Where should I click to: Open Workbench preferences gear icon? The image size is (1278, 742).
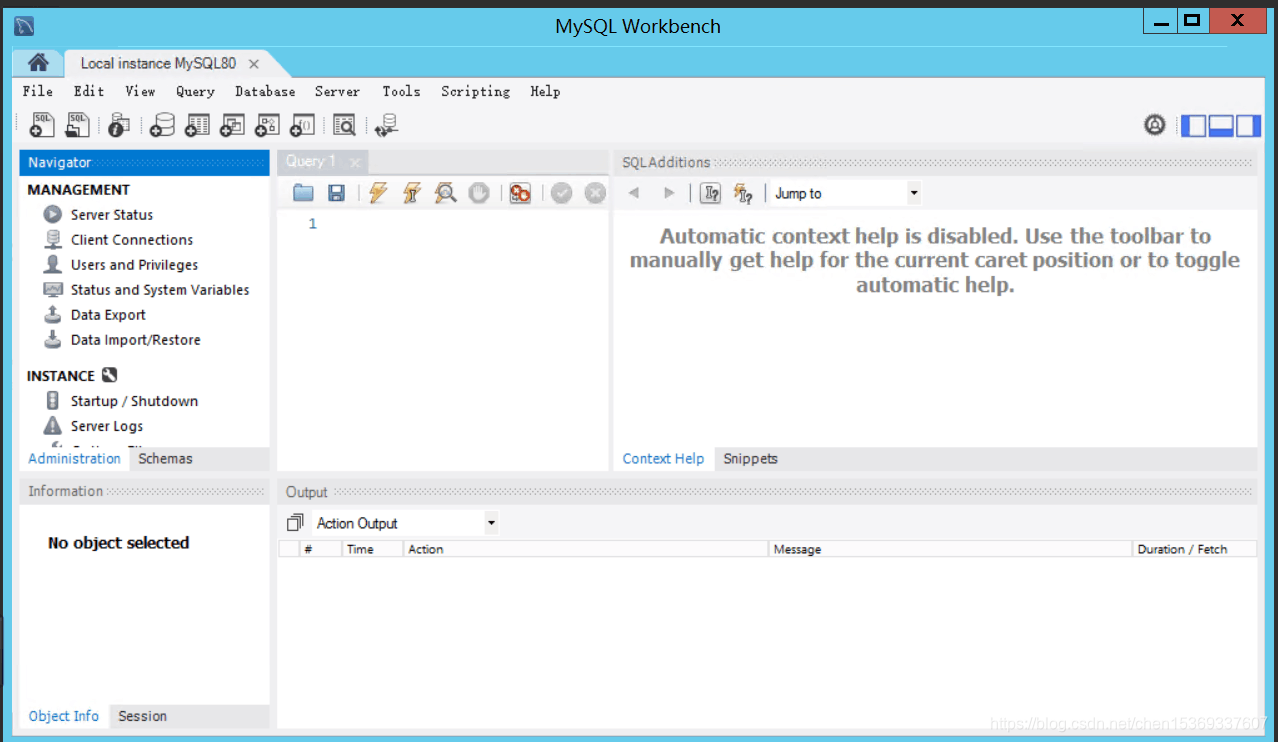(1155, 125)
